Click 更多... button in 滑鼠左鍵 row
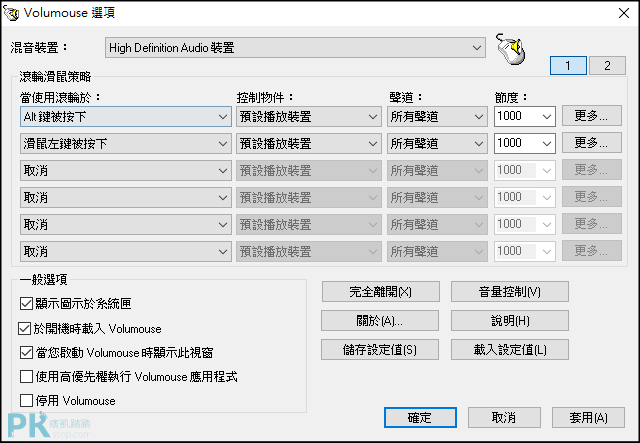Image resolution: width=640 pixels, height=443 pixels. 592,142
